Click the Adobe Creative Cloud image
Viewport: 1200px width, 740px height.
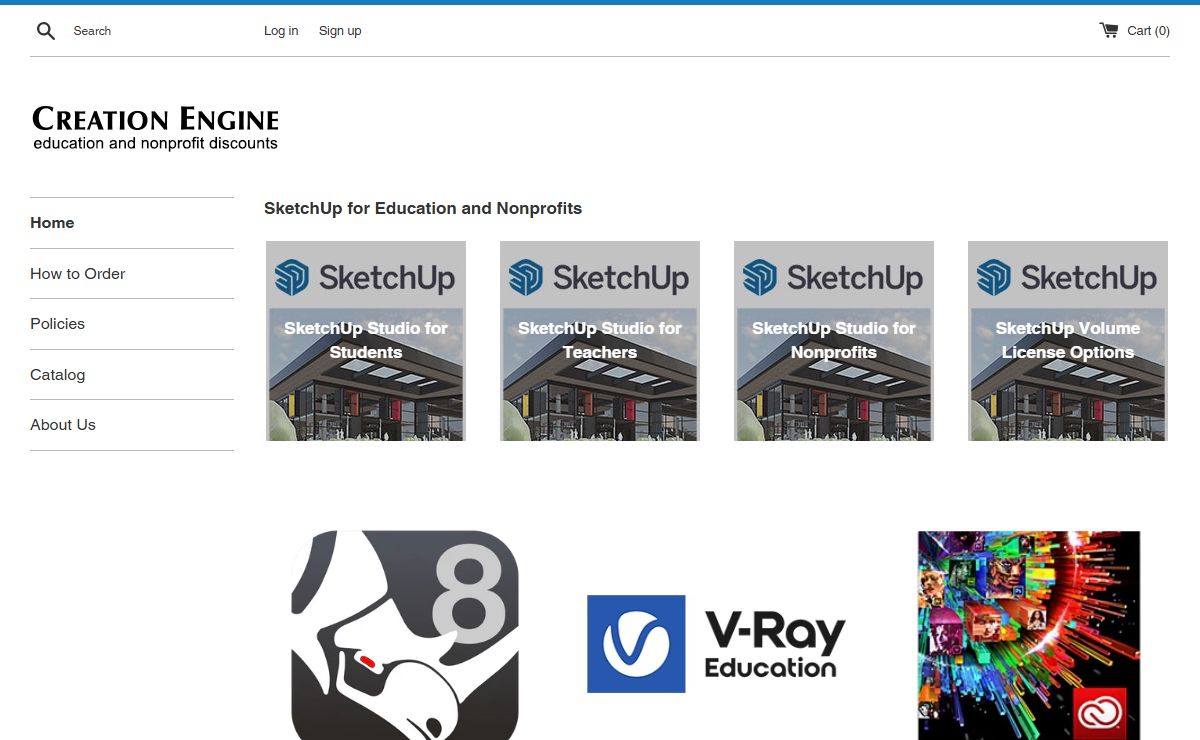pos(1029,635)
